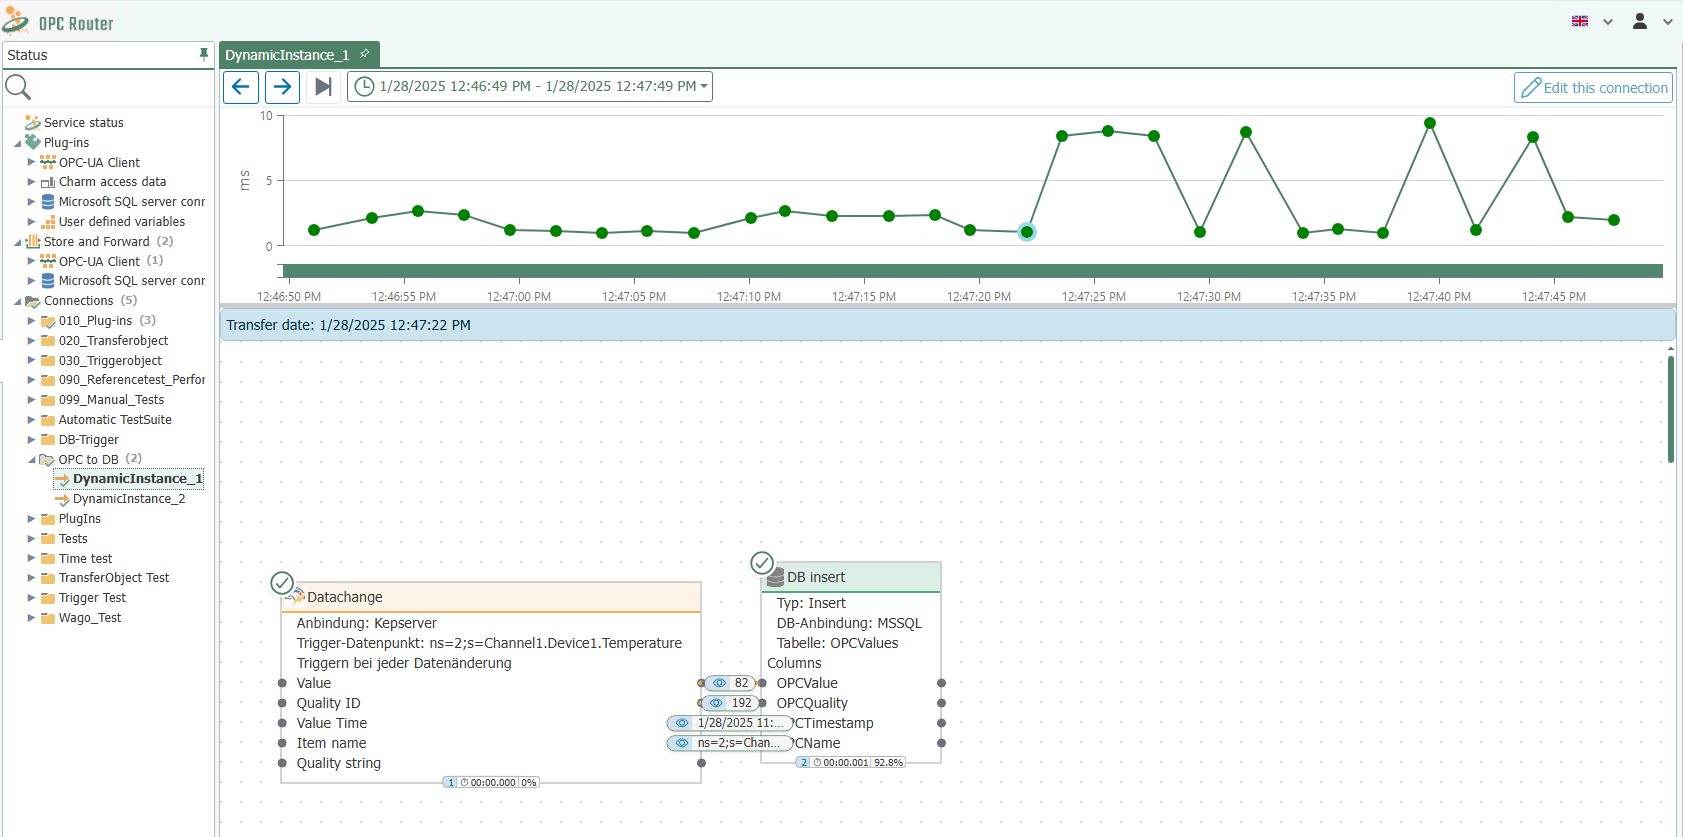Click the Datachange success checkmark icon
Screen dimensions: 1683x837
(x=282, y=583)
